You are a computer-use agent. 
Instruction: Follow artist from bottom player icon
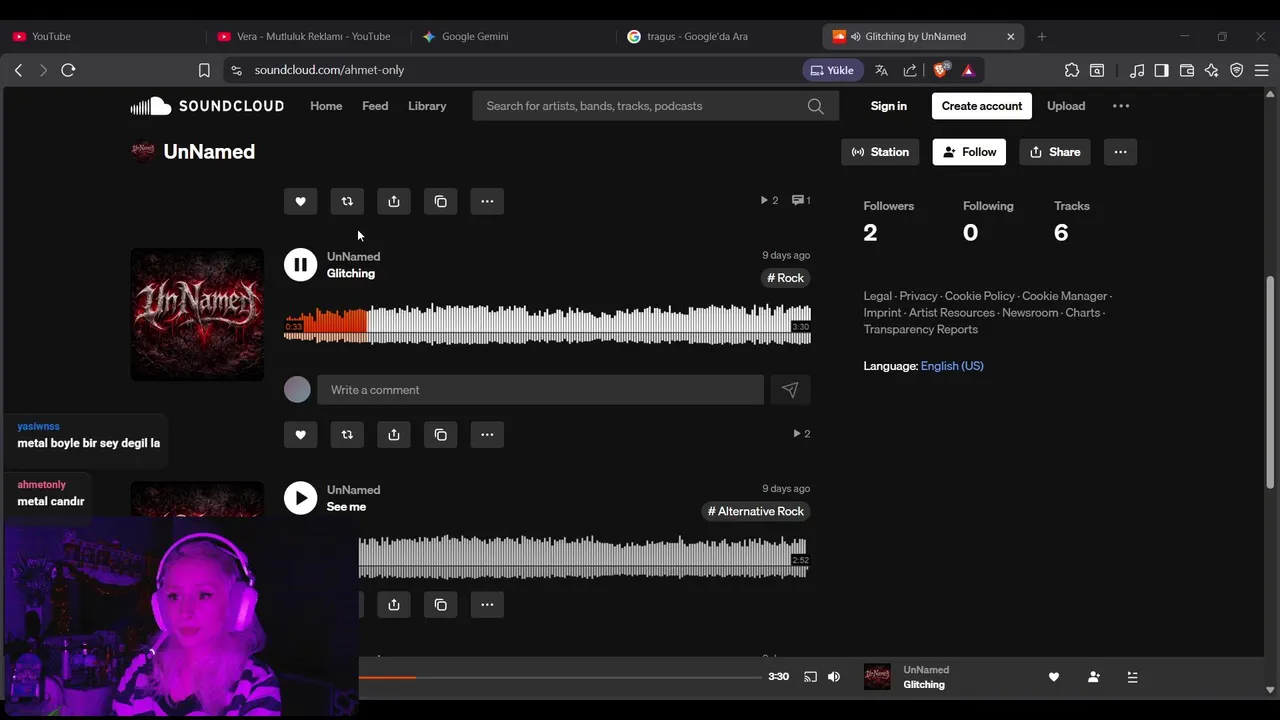pyautogui.click(x=1093, y=677)
